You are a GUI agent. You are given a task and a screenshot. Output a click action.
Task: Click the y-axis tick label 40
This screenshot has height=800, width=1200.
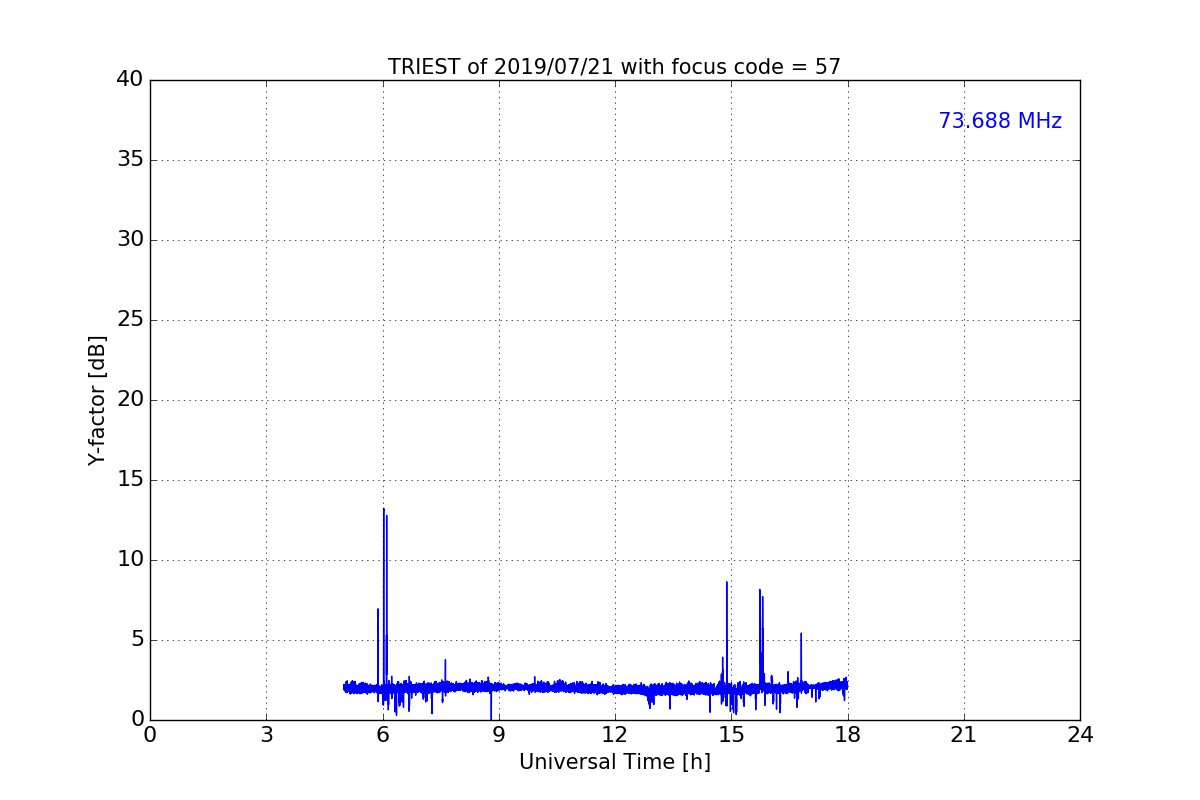point(130,80)
